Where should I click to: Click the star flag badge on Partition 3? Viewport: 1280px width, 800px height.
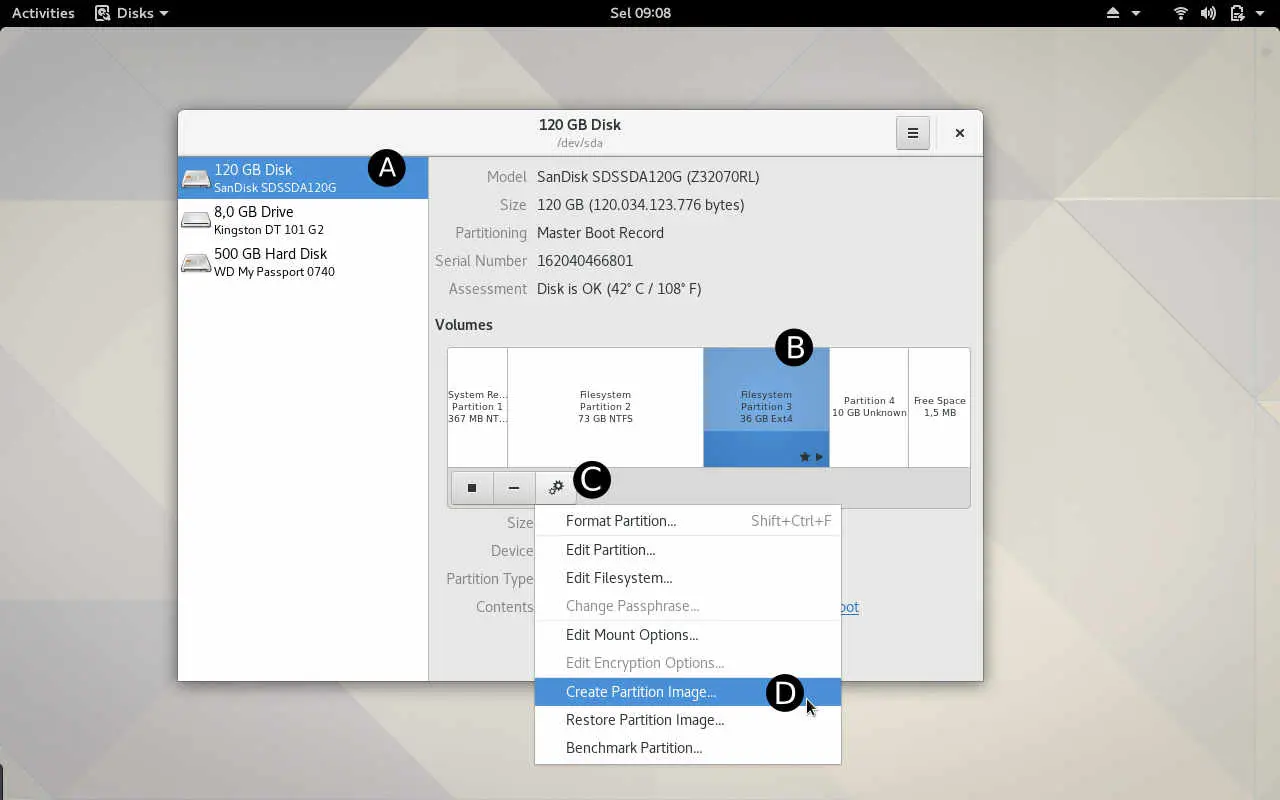click(x=804, y=456)
